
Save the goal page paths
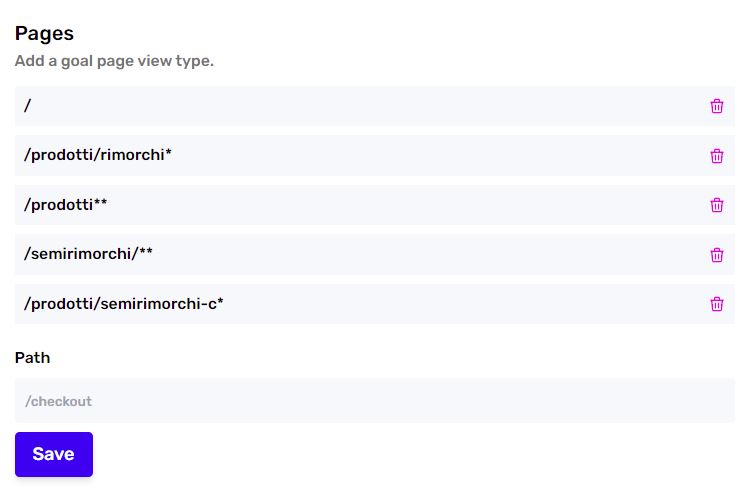click(x=54, y=454)
